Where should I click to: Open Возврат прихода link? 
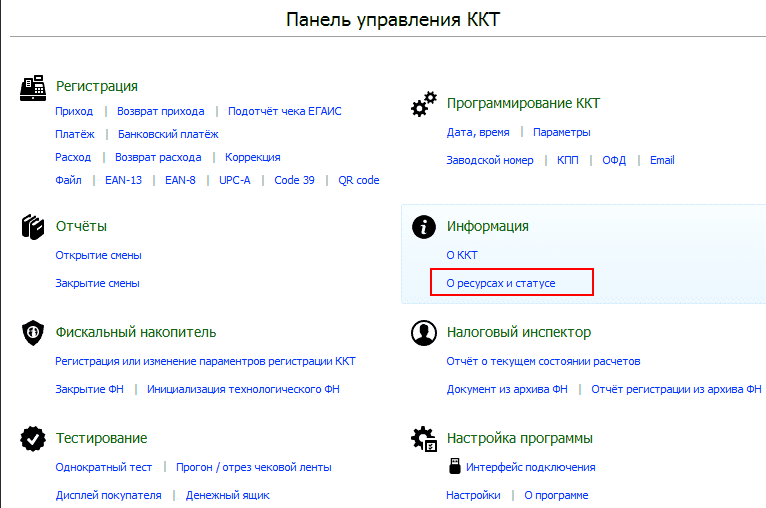161,111
